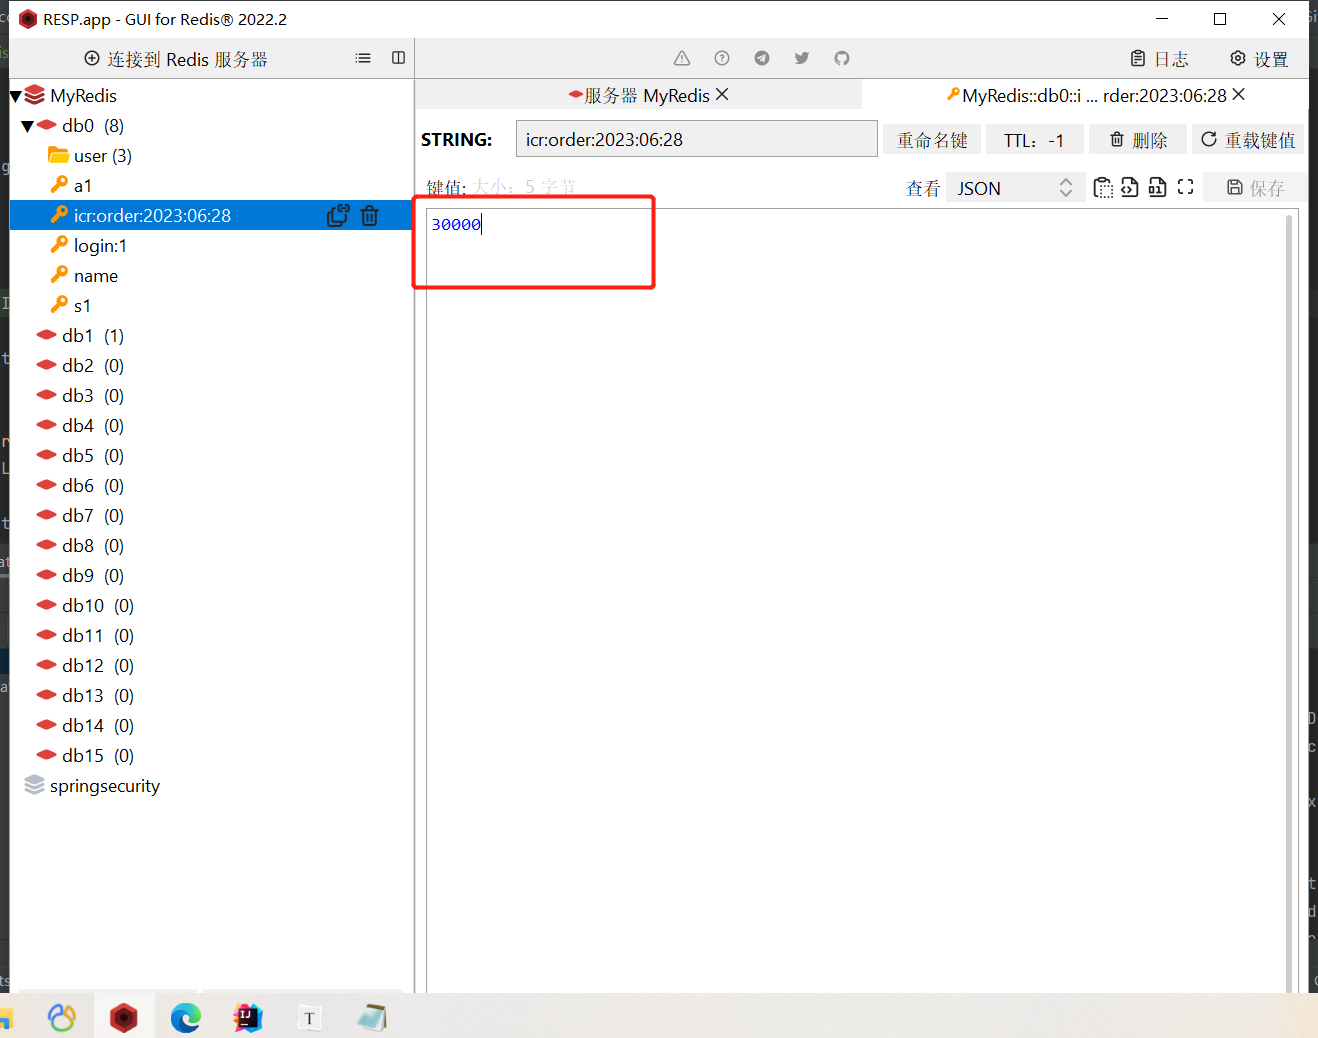Open IntelliJ IDEA from the taskbar

[x=248, y=1018]
